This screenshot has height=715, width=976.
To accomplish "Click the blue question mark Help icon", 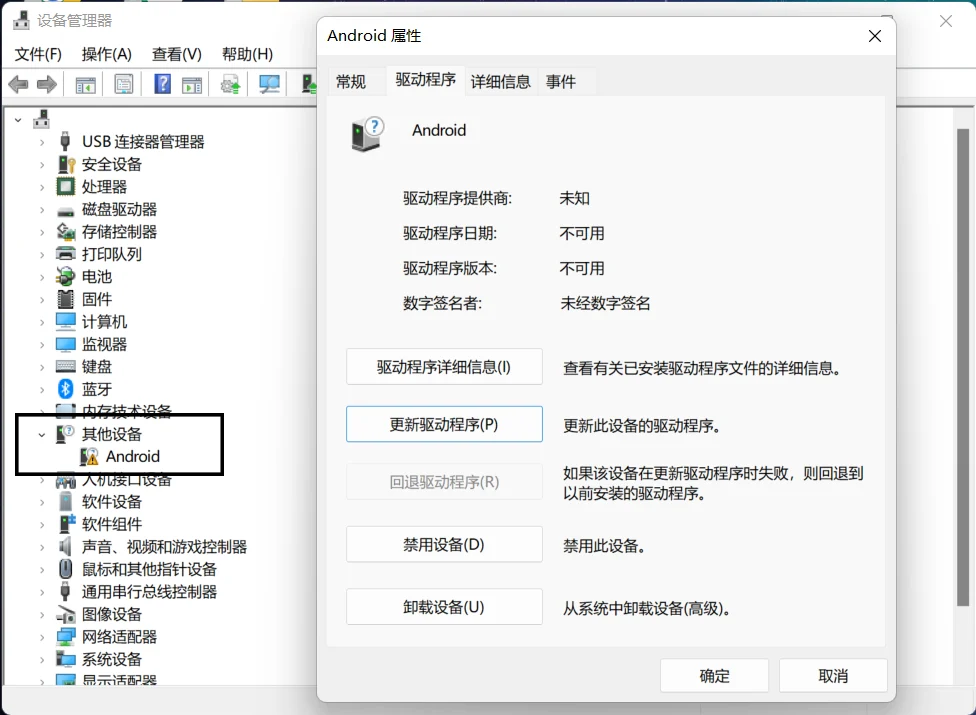I will pos(162,83).
